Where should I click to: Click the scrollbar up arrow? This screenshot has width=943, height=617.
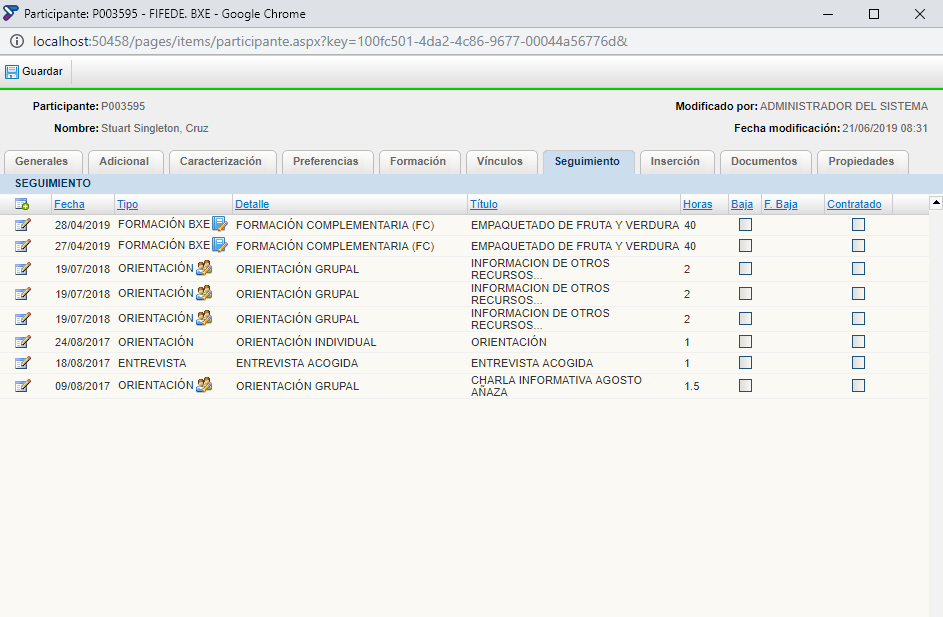click(x=936, y=203)
